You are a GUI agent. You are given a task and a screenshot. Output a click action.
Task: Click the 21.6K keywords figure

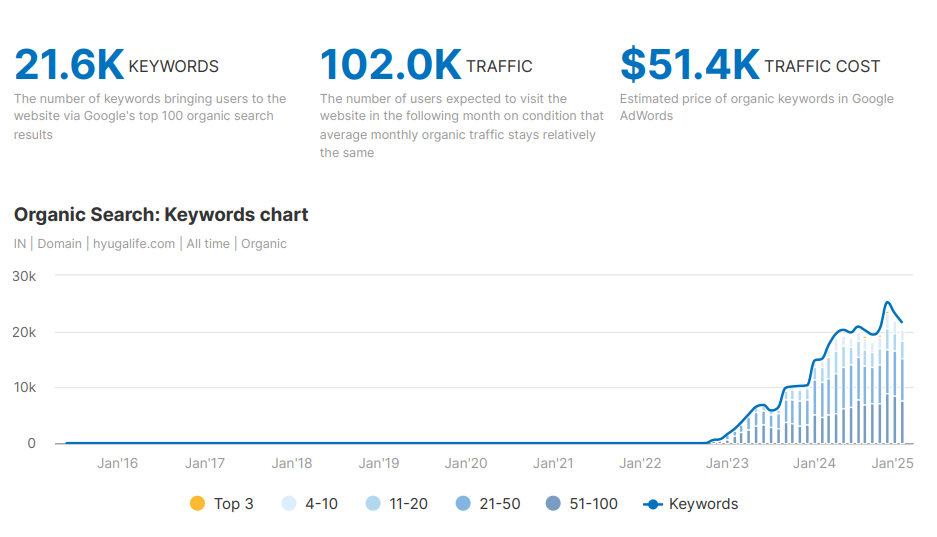pyautogui.click(x=69, y=65)
